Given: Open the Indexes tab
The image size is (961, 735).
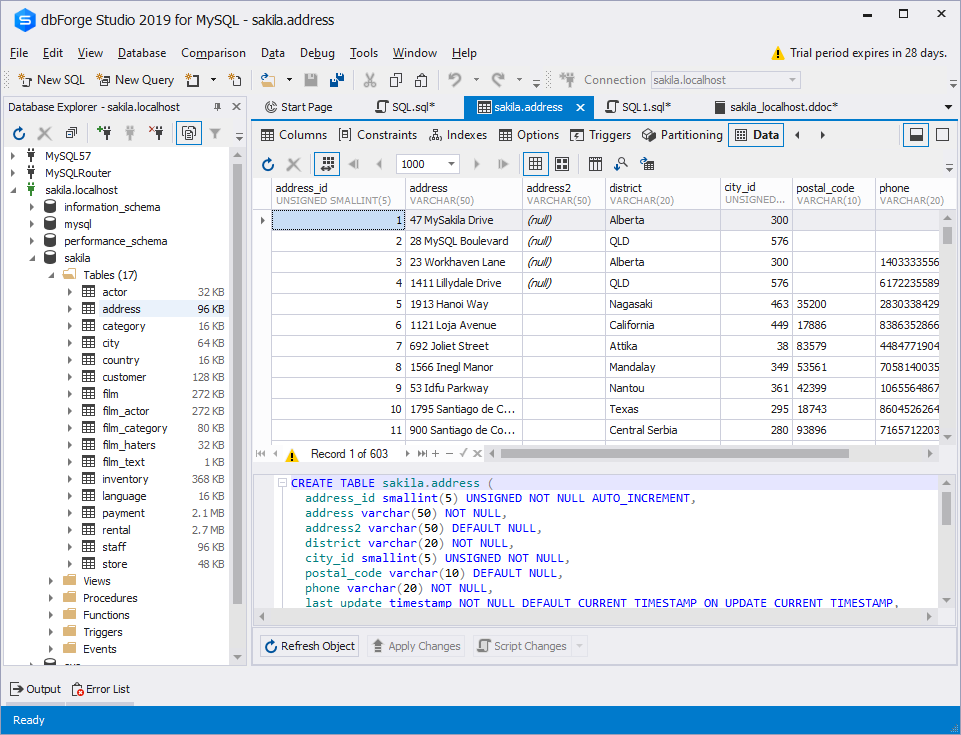Looking at the screenshot, I should pyautogui.click(x=458, y=135).
